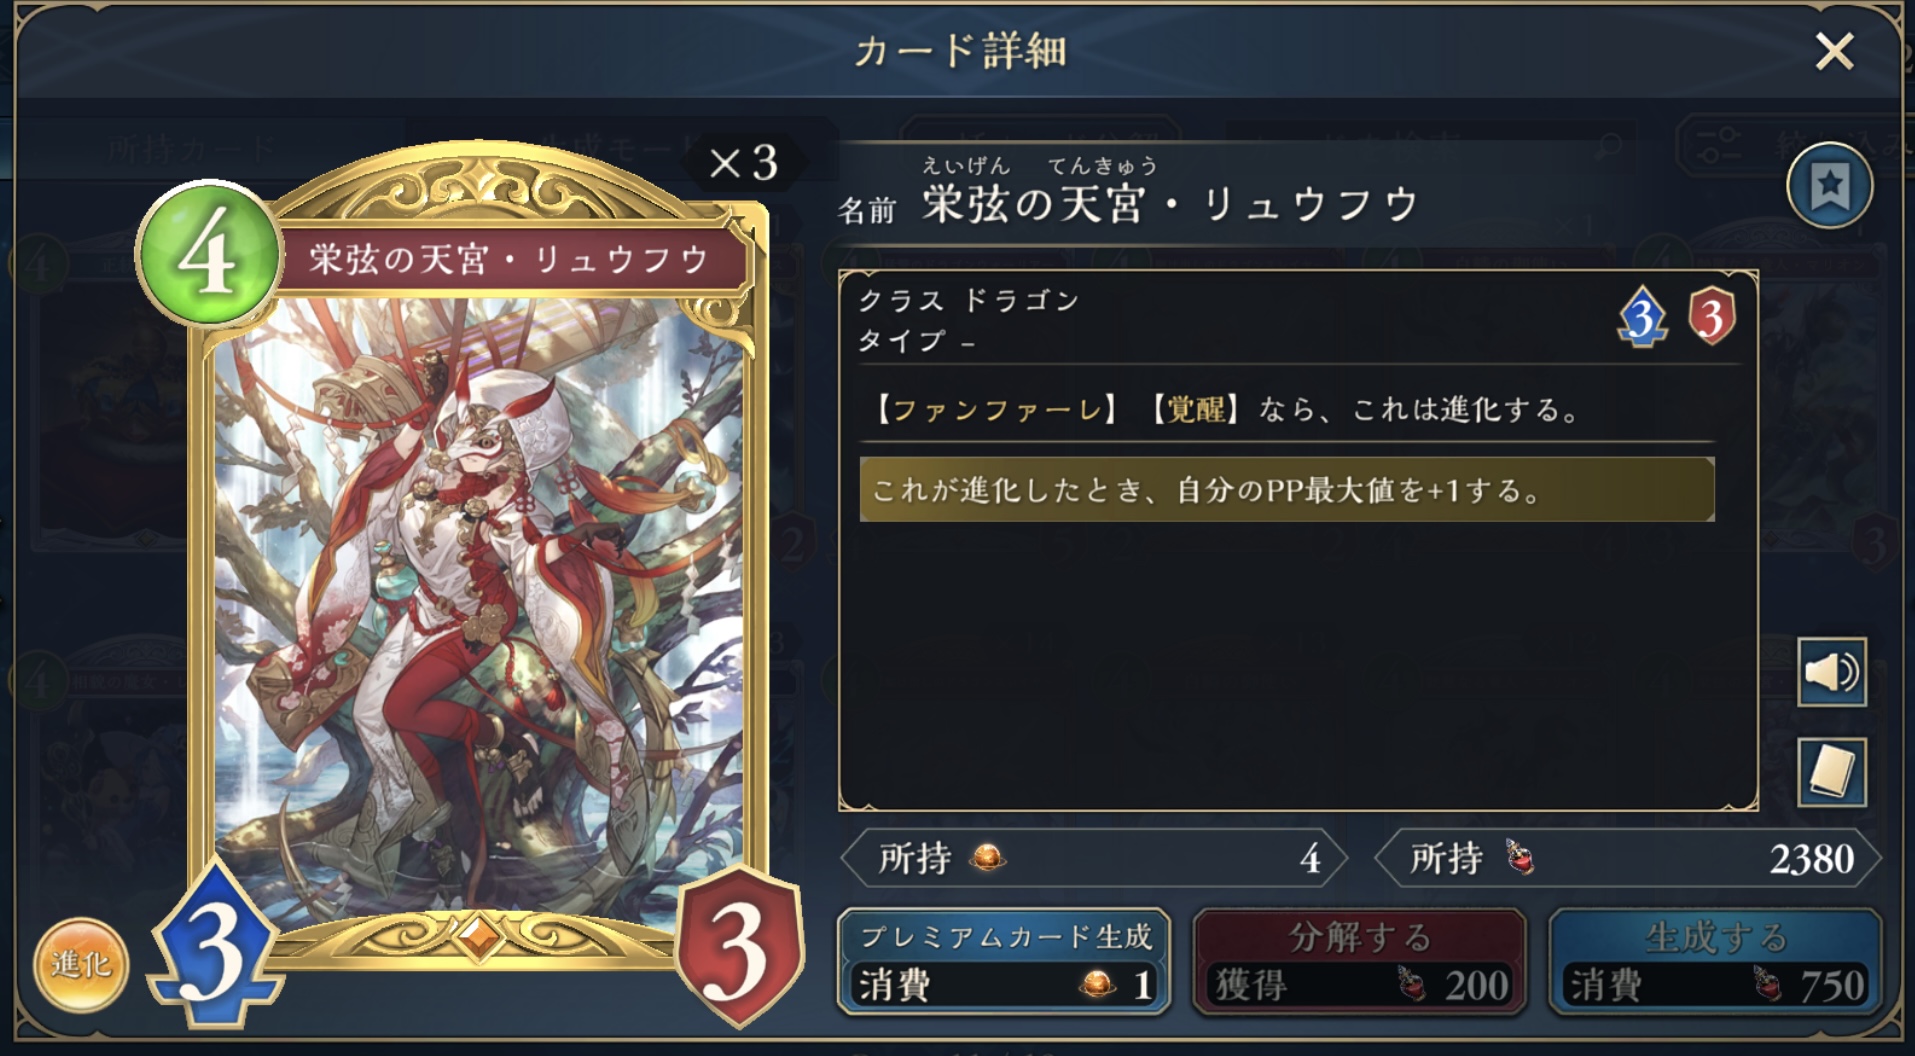Click the 【ファンファーレ】 keyword text
Image resolution: width=1915 pixels, height=1056 pixels.
coord(996,410)
